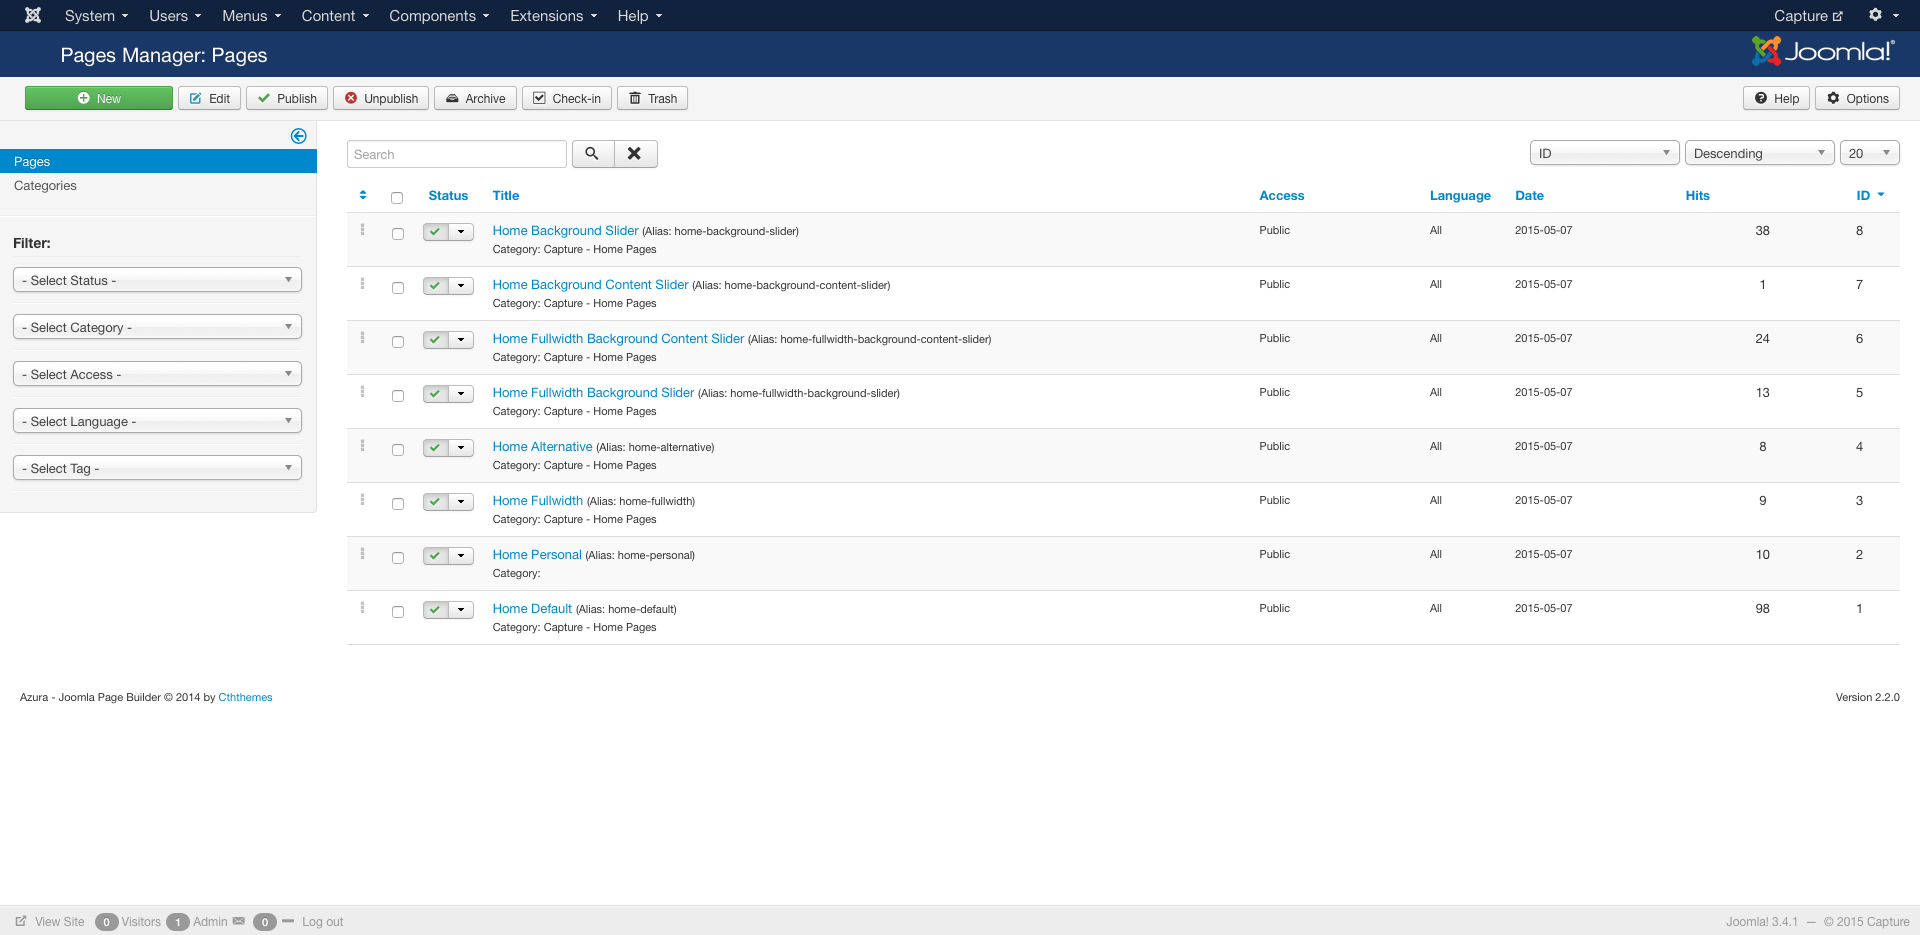Open the Select Tag filter dropdown
This screenshot has width=1920, height=935.
tap(157, 468)
